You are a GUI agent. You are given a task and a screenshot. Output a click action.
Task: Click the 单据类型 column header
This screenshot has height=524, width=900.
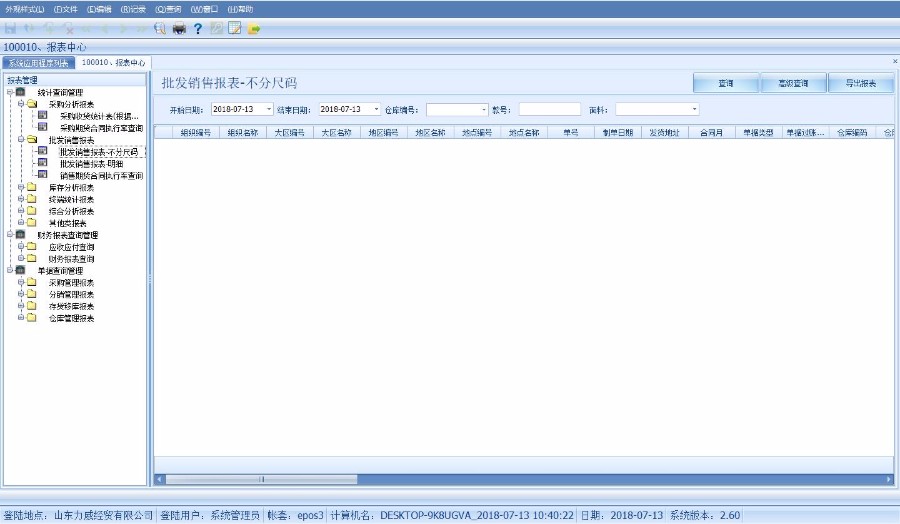point(758,133)
